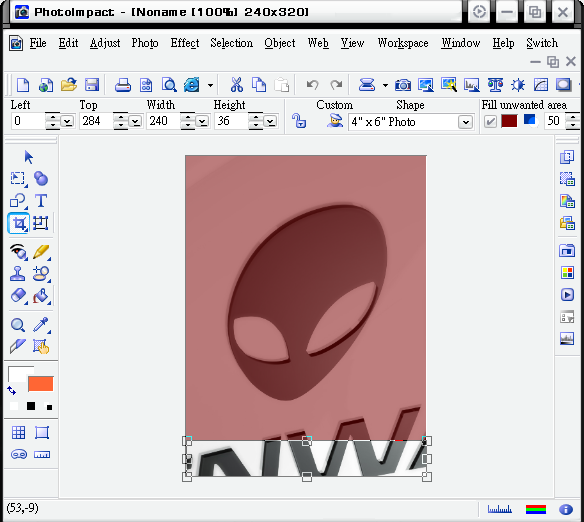Screen dimensions: 584x522
Task: Click the Top value input field
Action: (96, 121)
